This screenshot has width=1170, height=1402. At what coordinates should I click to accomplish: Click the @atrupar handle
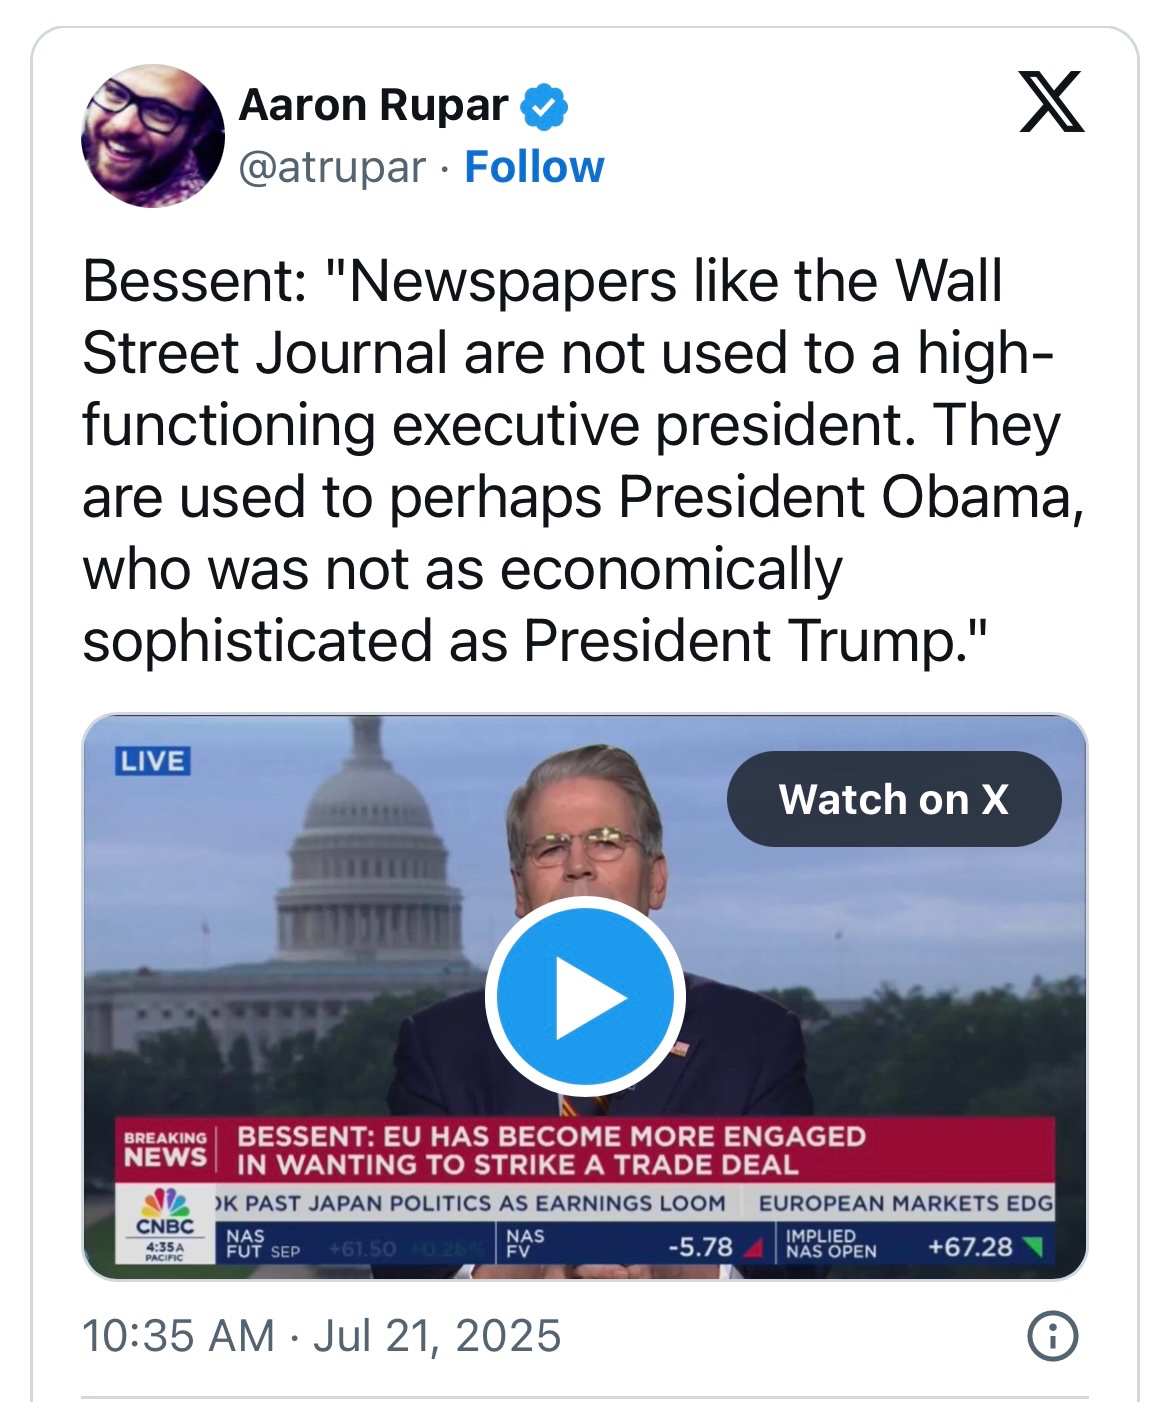332,167
